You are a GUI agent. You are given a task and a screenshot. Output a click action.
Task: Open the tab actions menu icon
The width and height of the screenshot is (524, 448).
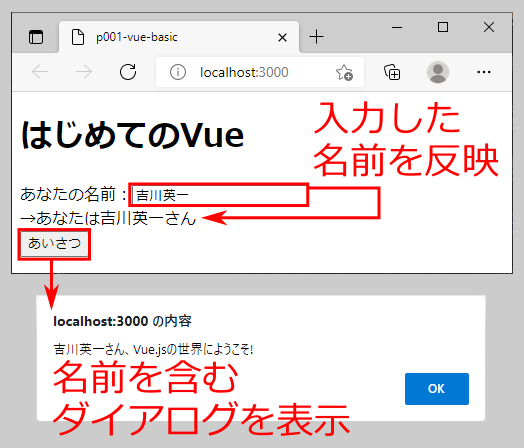point(36,37)
